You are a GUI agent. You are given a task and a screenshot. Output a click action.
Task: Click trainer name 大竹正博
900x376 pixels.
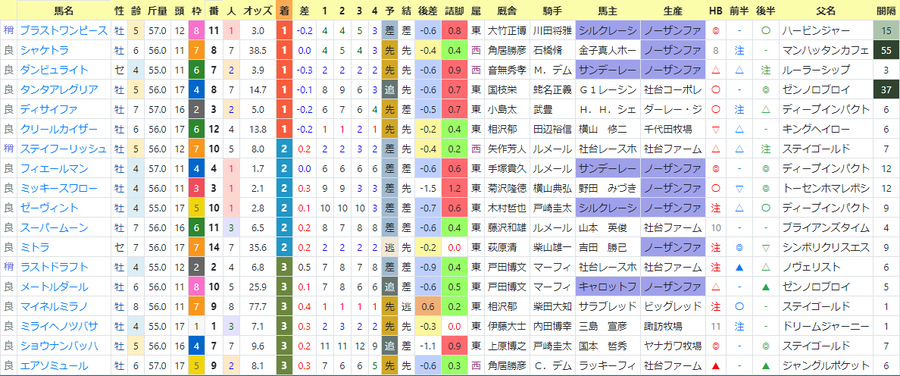[x=506, y=30]
